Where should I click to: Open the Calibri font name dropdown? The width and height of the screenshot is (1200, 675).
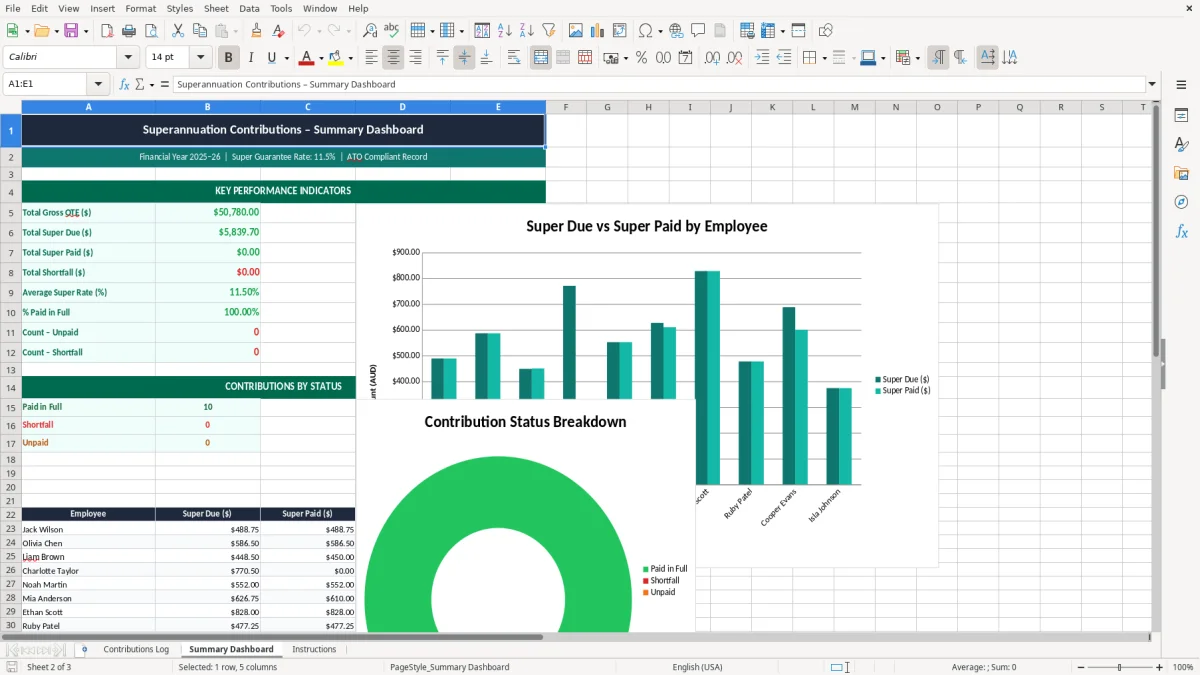[127, 58]
